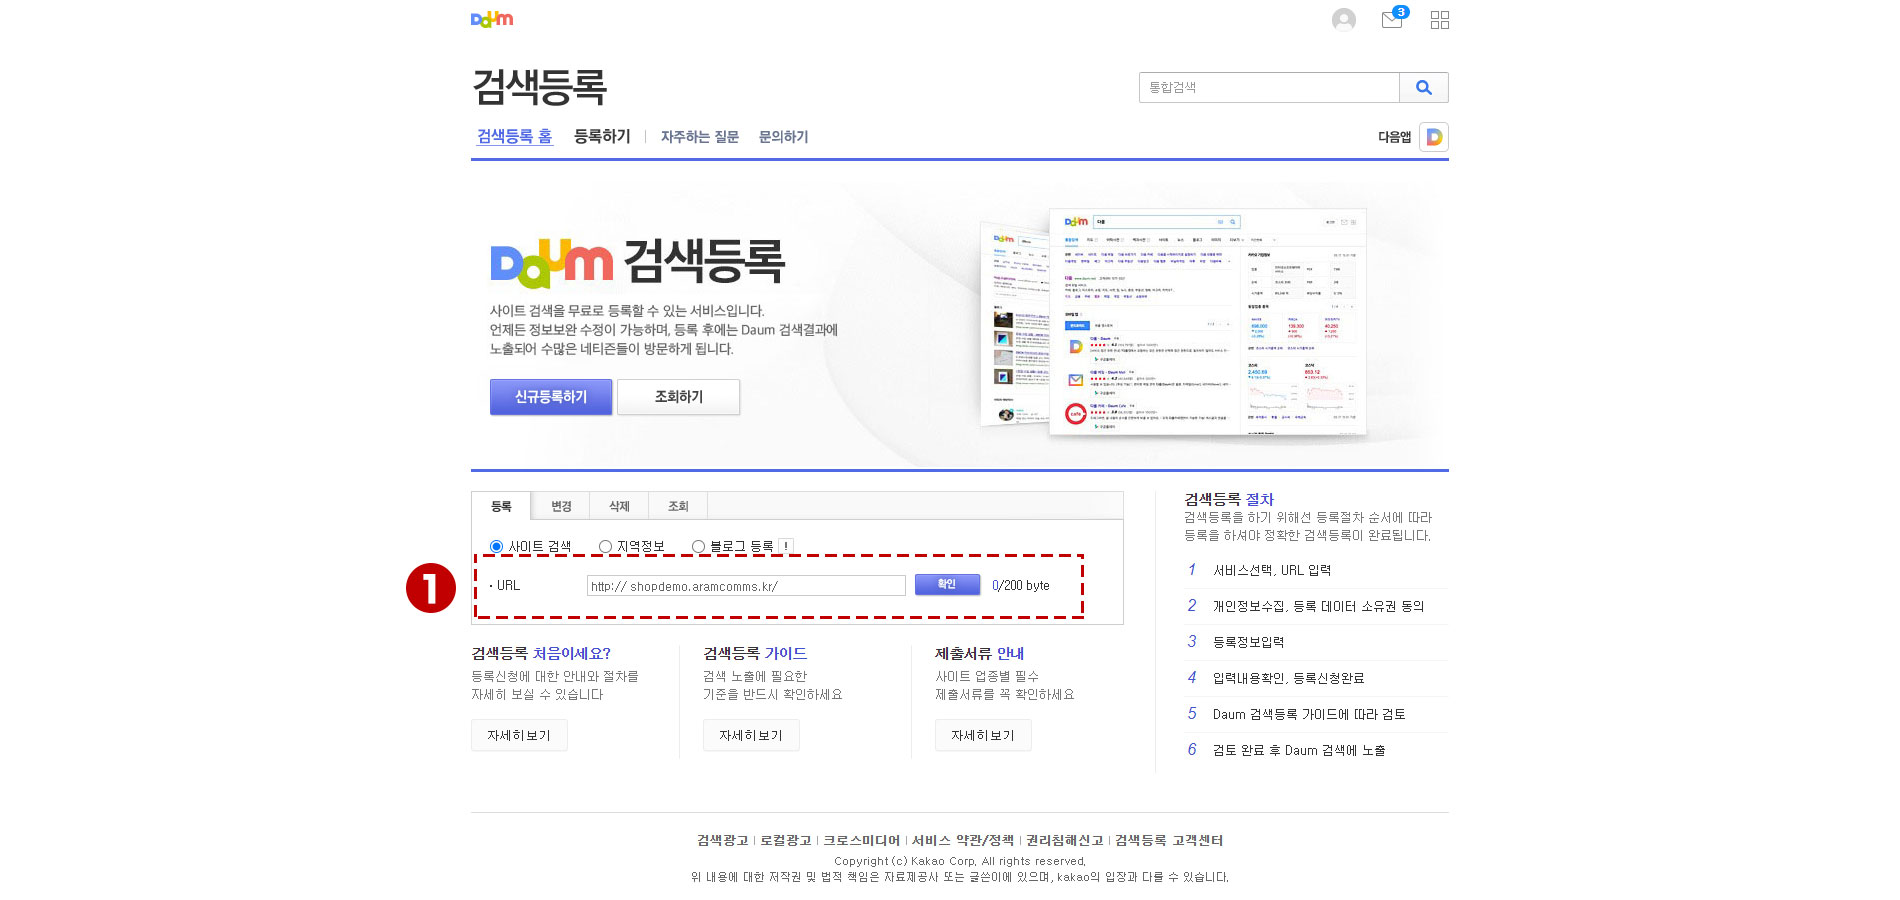
Task: Open the mail icon with badge 3
Action: [1393, 18]
